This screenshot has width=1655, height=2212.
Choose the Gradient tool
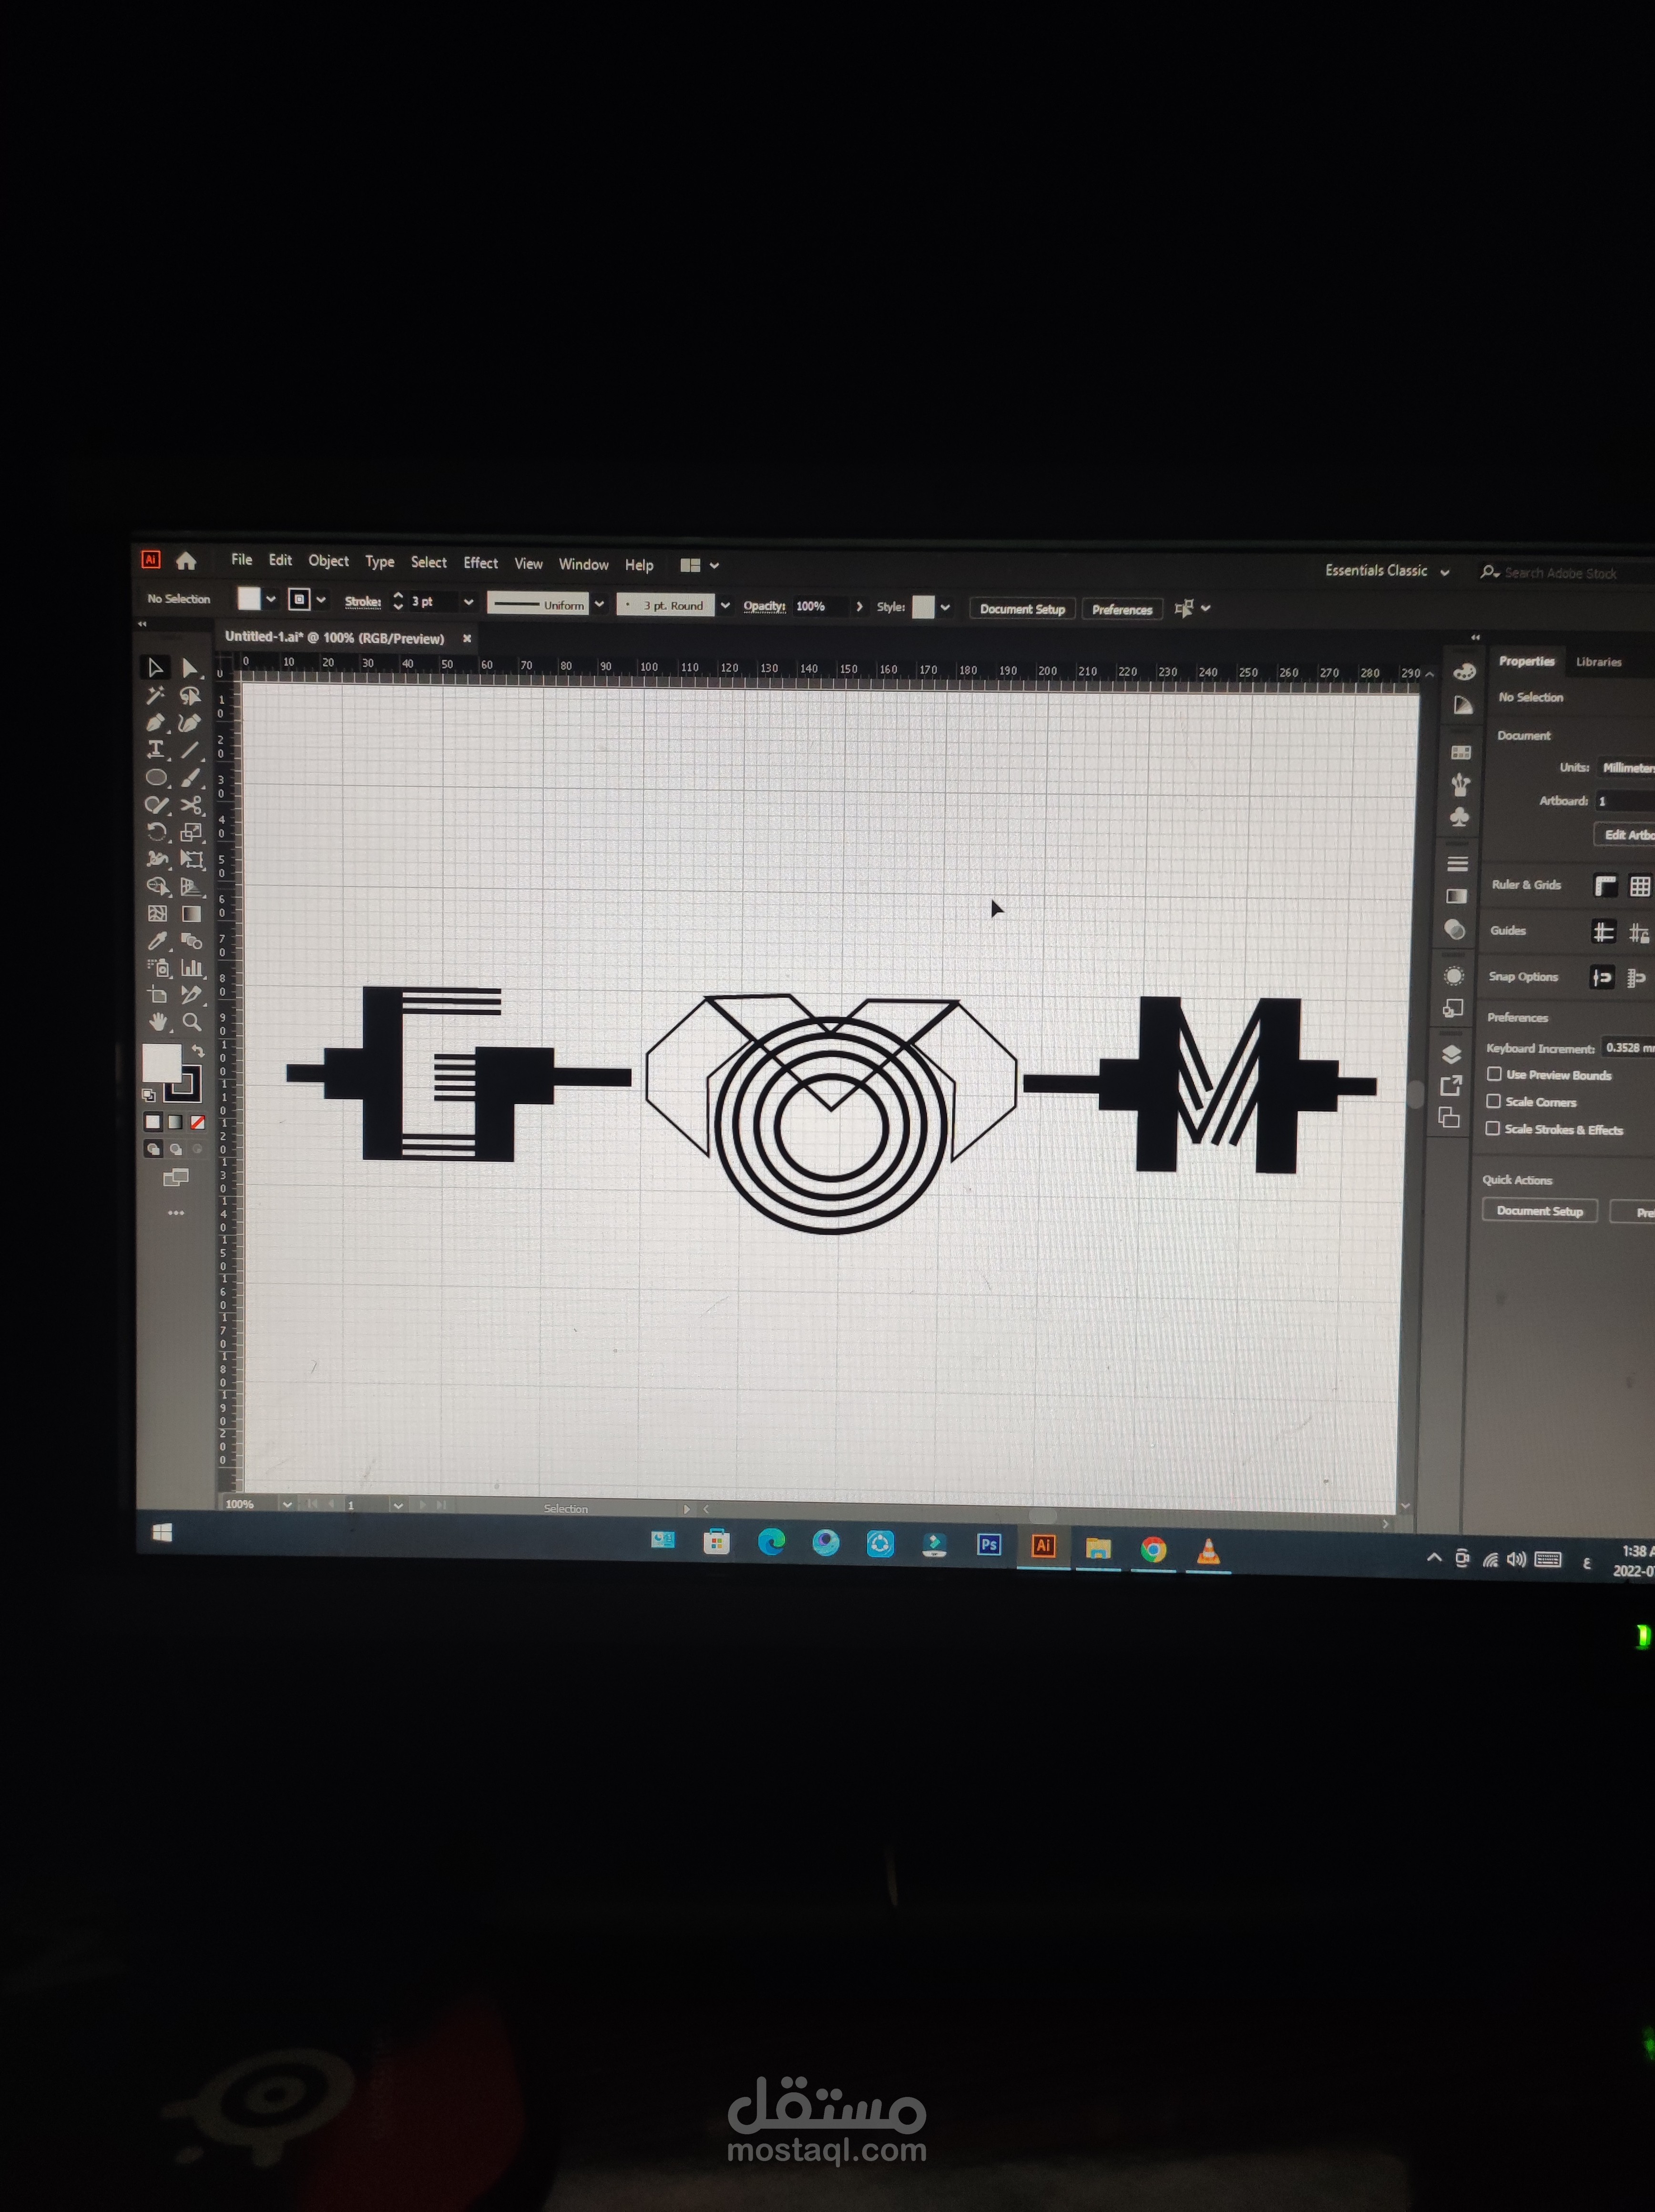pos(191,913)
